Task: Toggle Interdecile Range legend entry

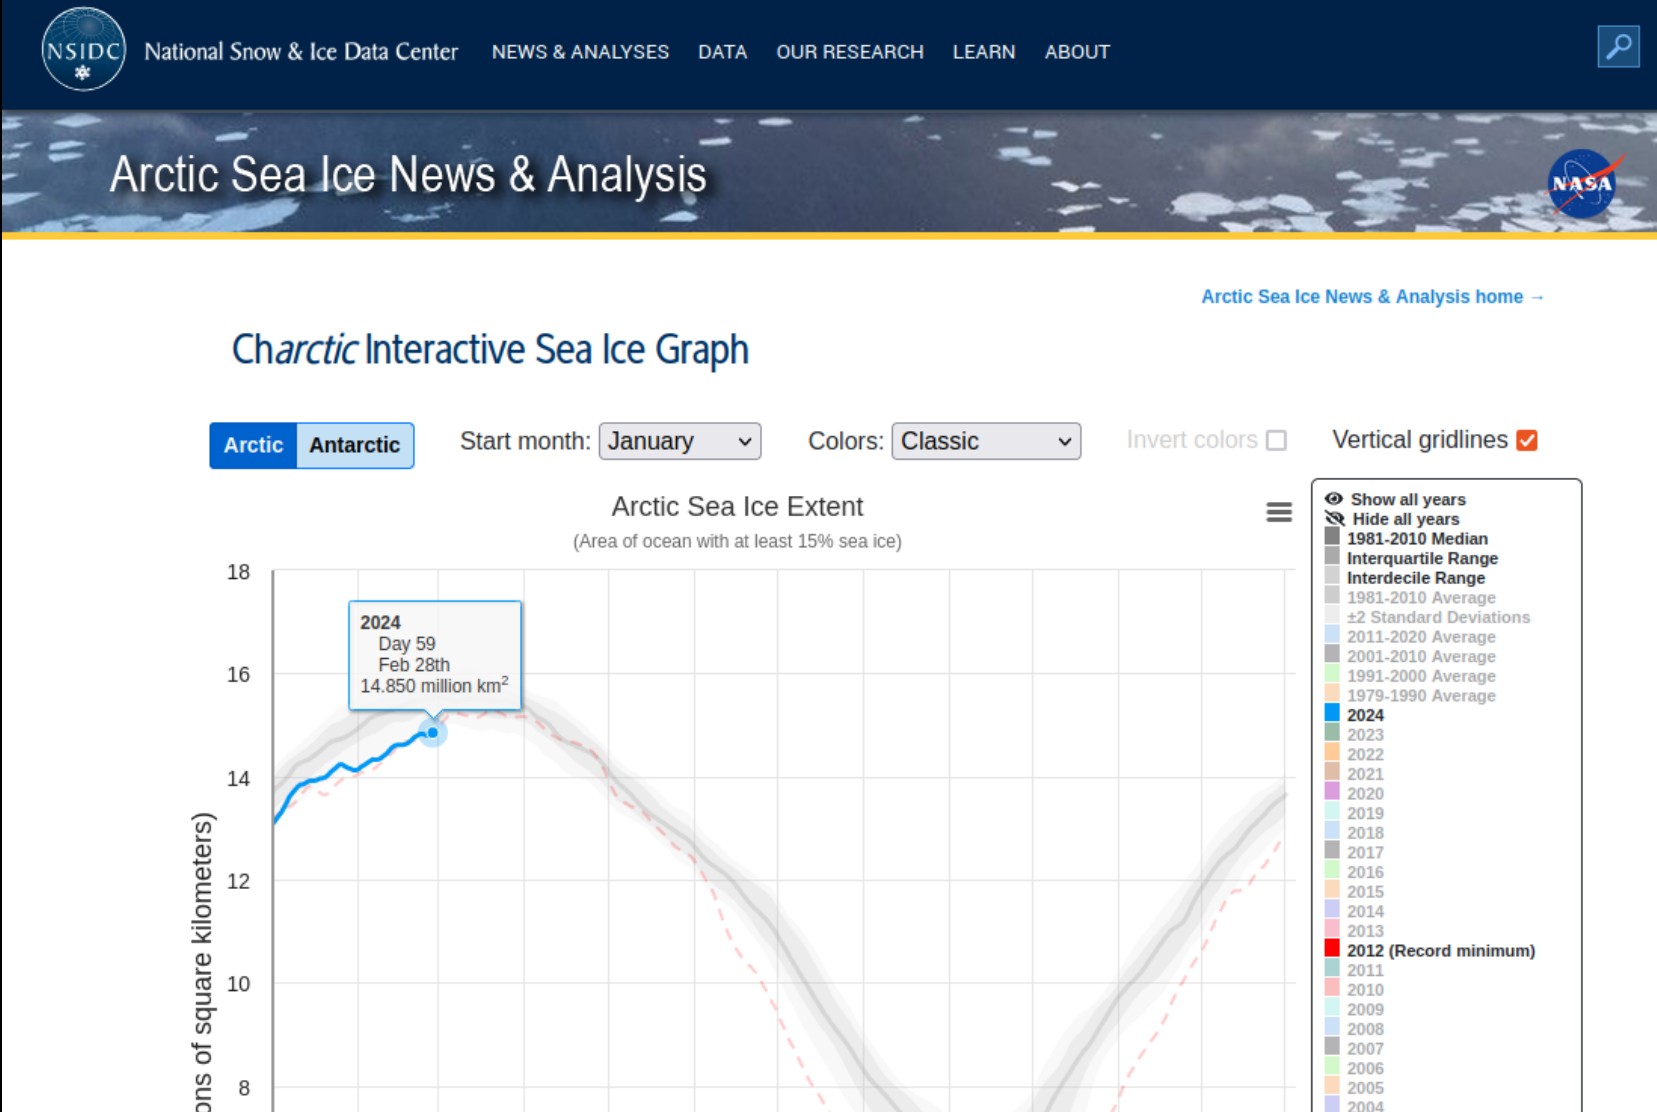Action: pos(1416,578)
